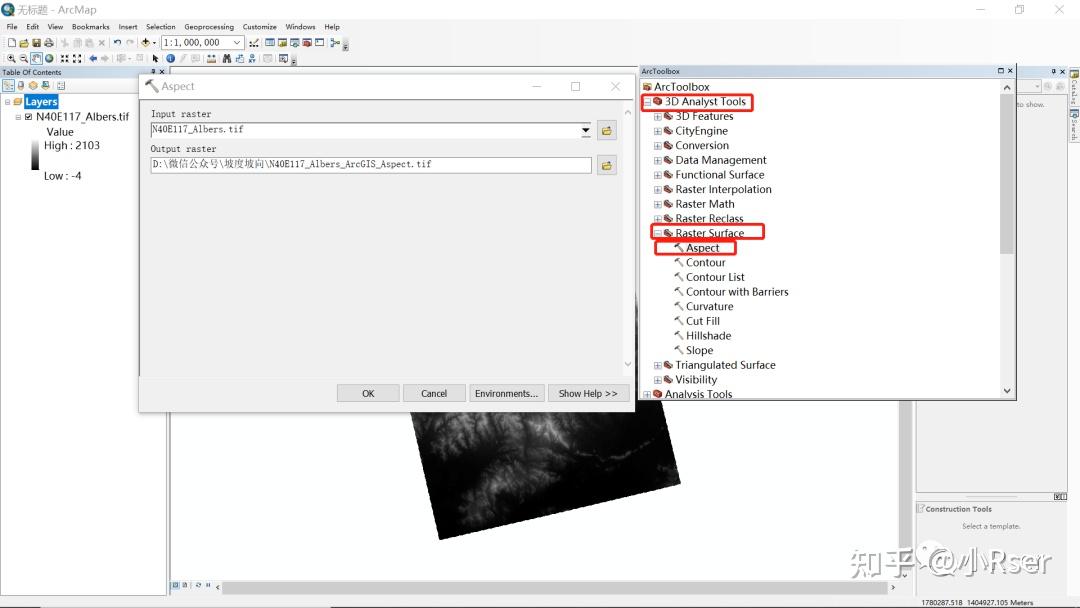
Task: Open the Editor toolbar icon
Action: [254, 43]
